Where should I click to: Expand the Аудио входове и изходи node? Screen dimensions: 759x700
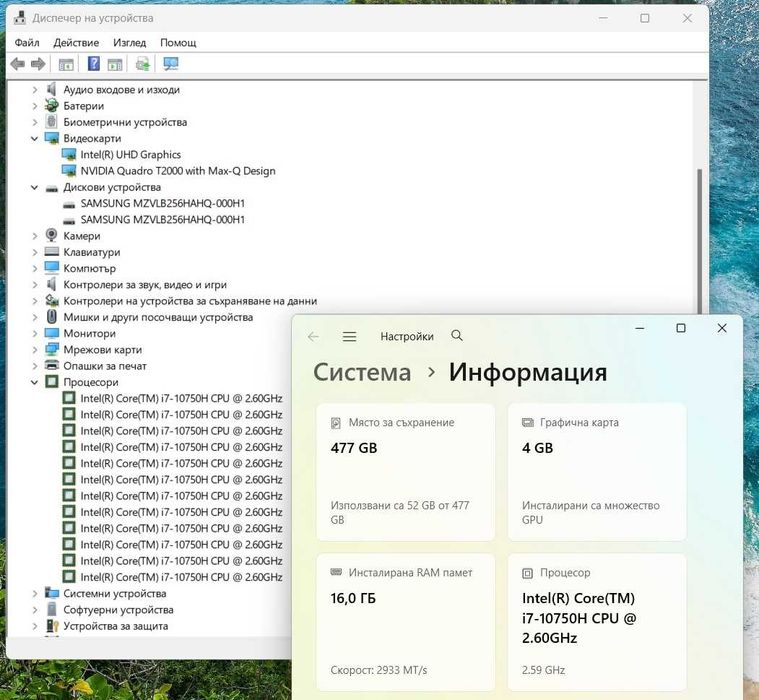[x=34, y=90]
